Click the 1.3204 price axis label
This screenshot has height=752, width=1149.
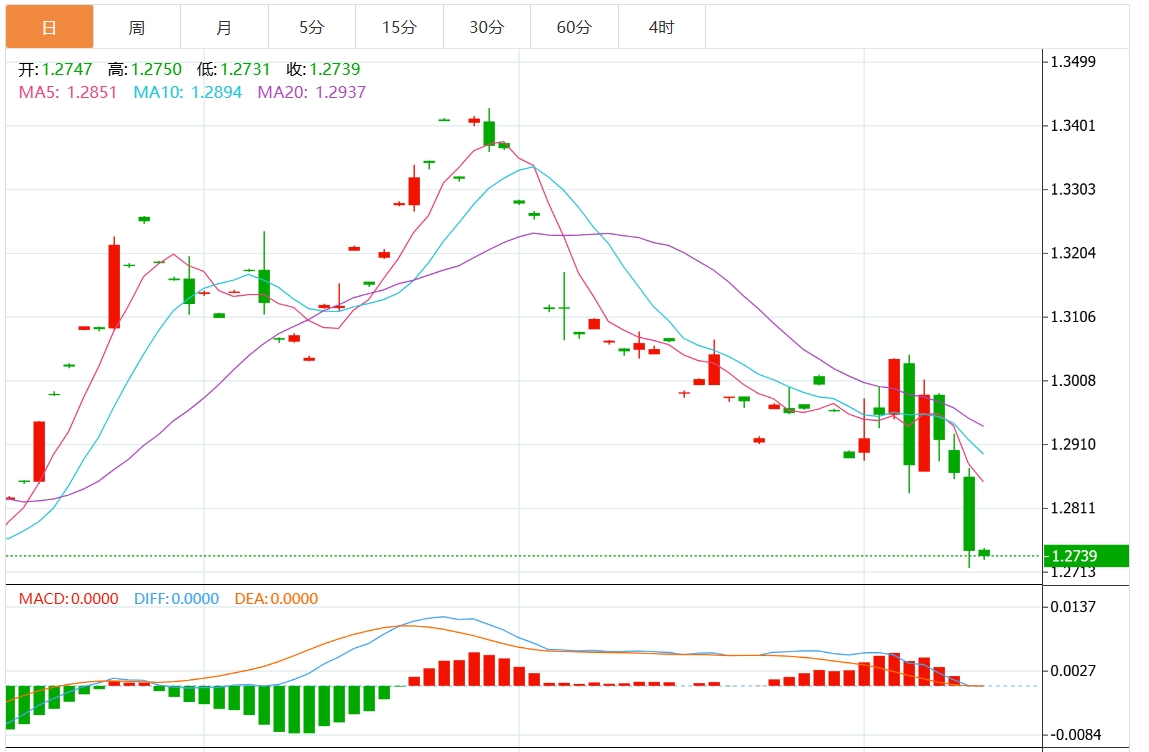click(x=1074, y=253)
